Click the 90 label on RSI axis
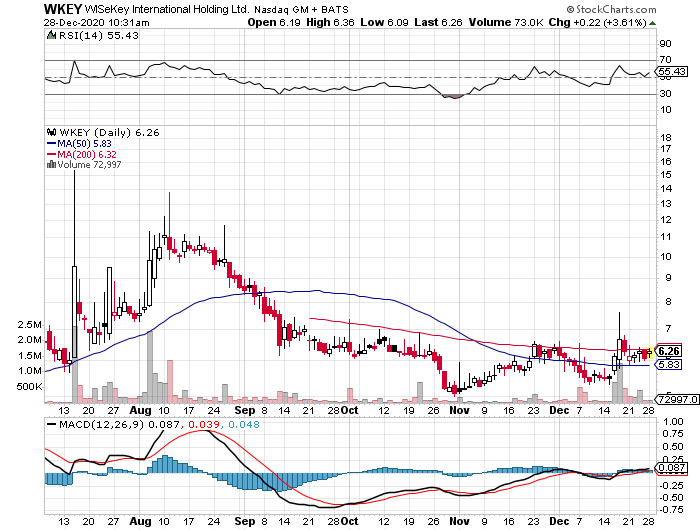This screenshot has height=530, width=700. click(x=665, y=44)
